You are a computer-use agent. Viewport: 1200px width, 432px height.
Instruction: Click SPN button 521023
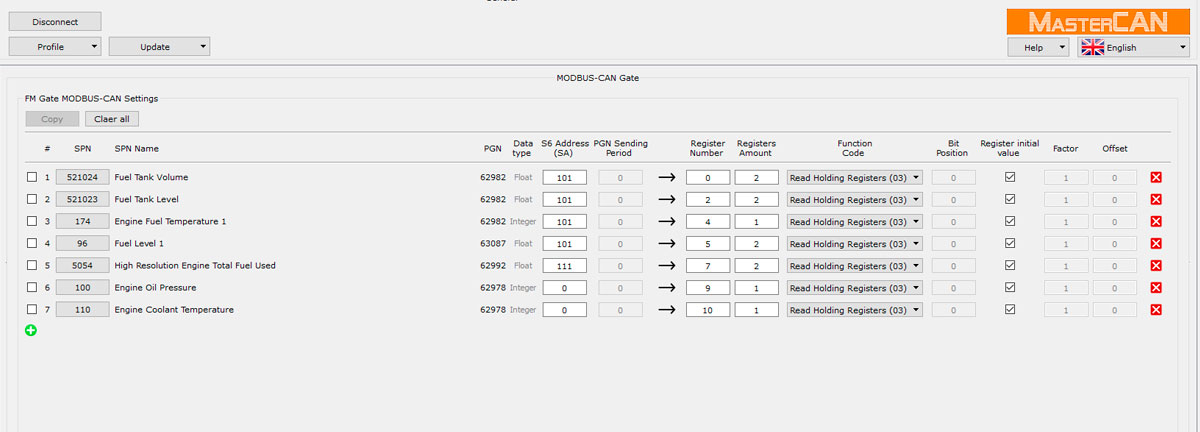(x=82, y=199)
